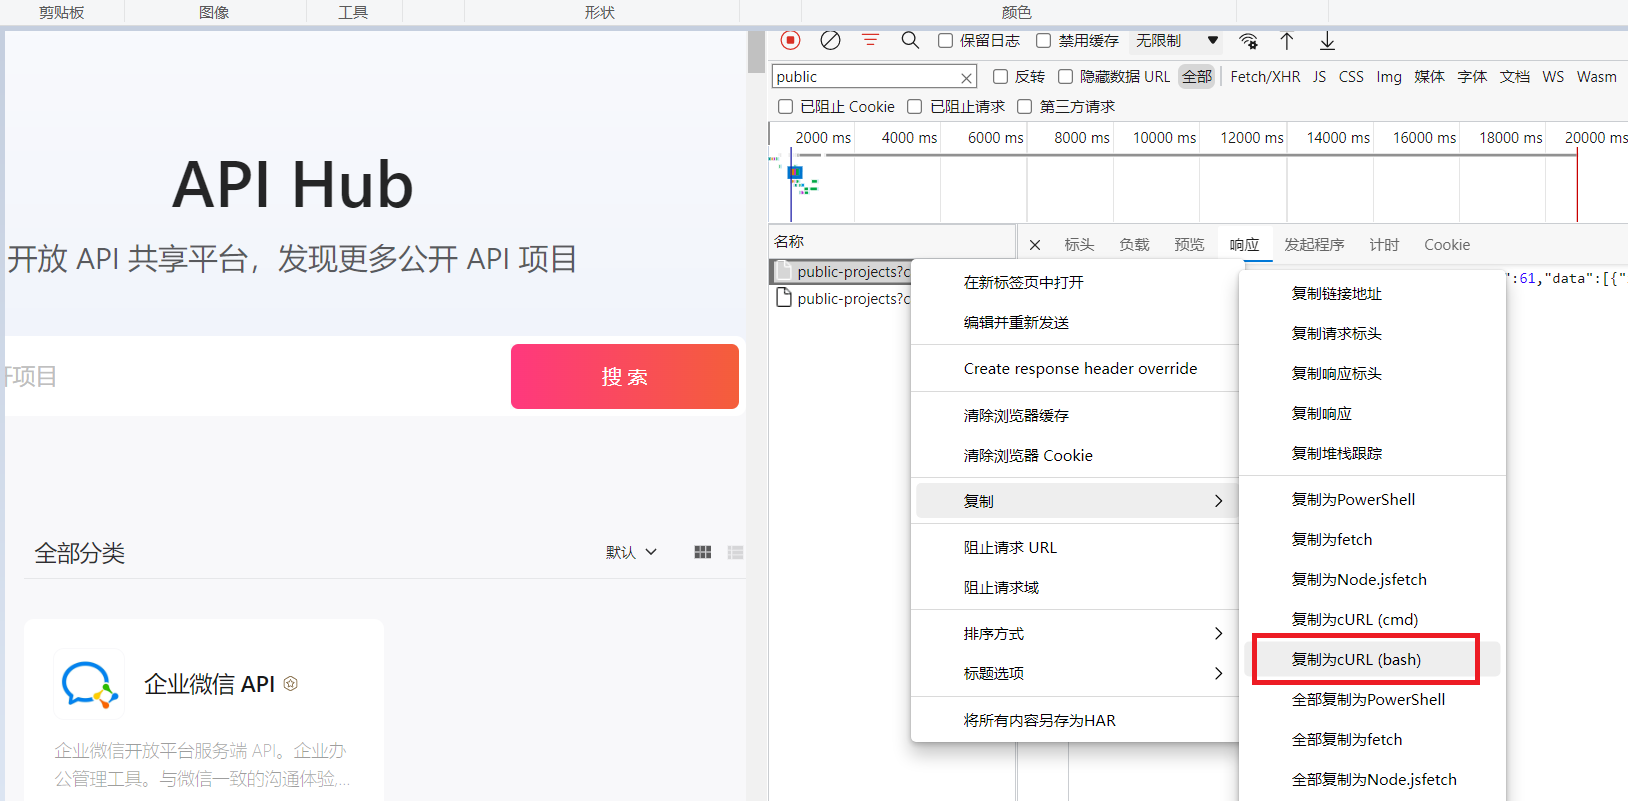Filter by 全部 type

pos(1197,77)
